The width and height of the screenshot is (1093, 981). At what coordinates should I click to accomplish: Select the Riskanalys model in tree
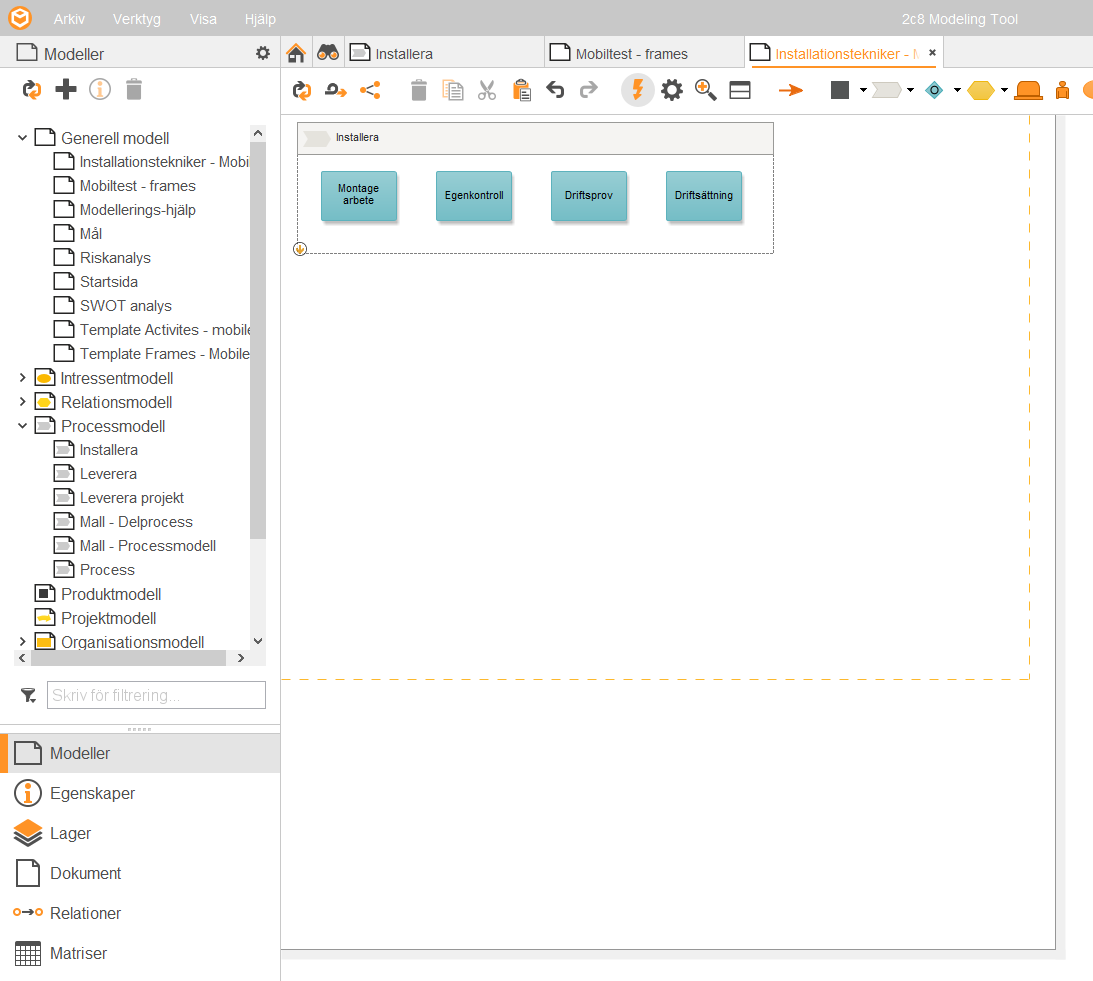click(115, 258)
